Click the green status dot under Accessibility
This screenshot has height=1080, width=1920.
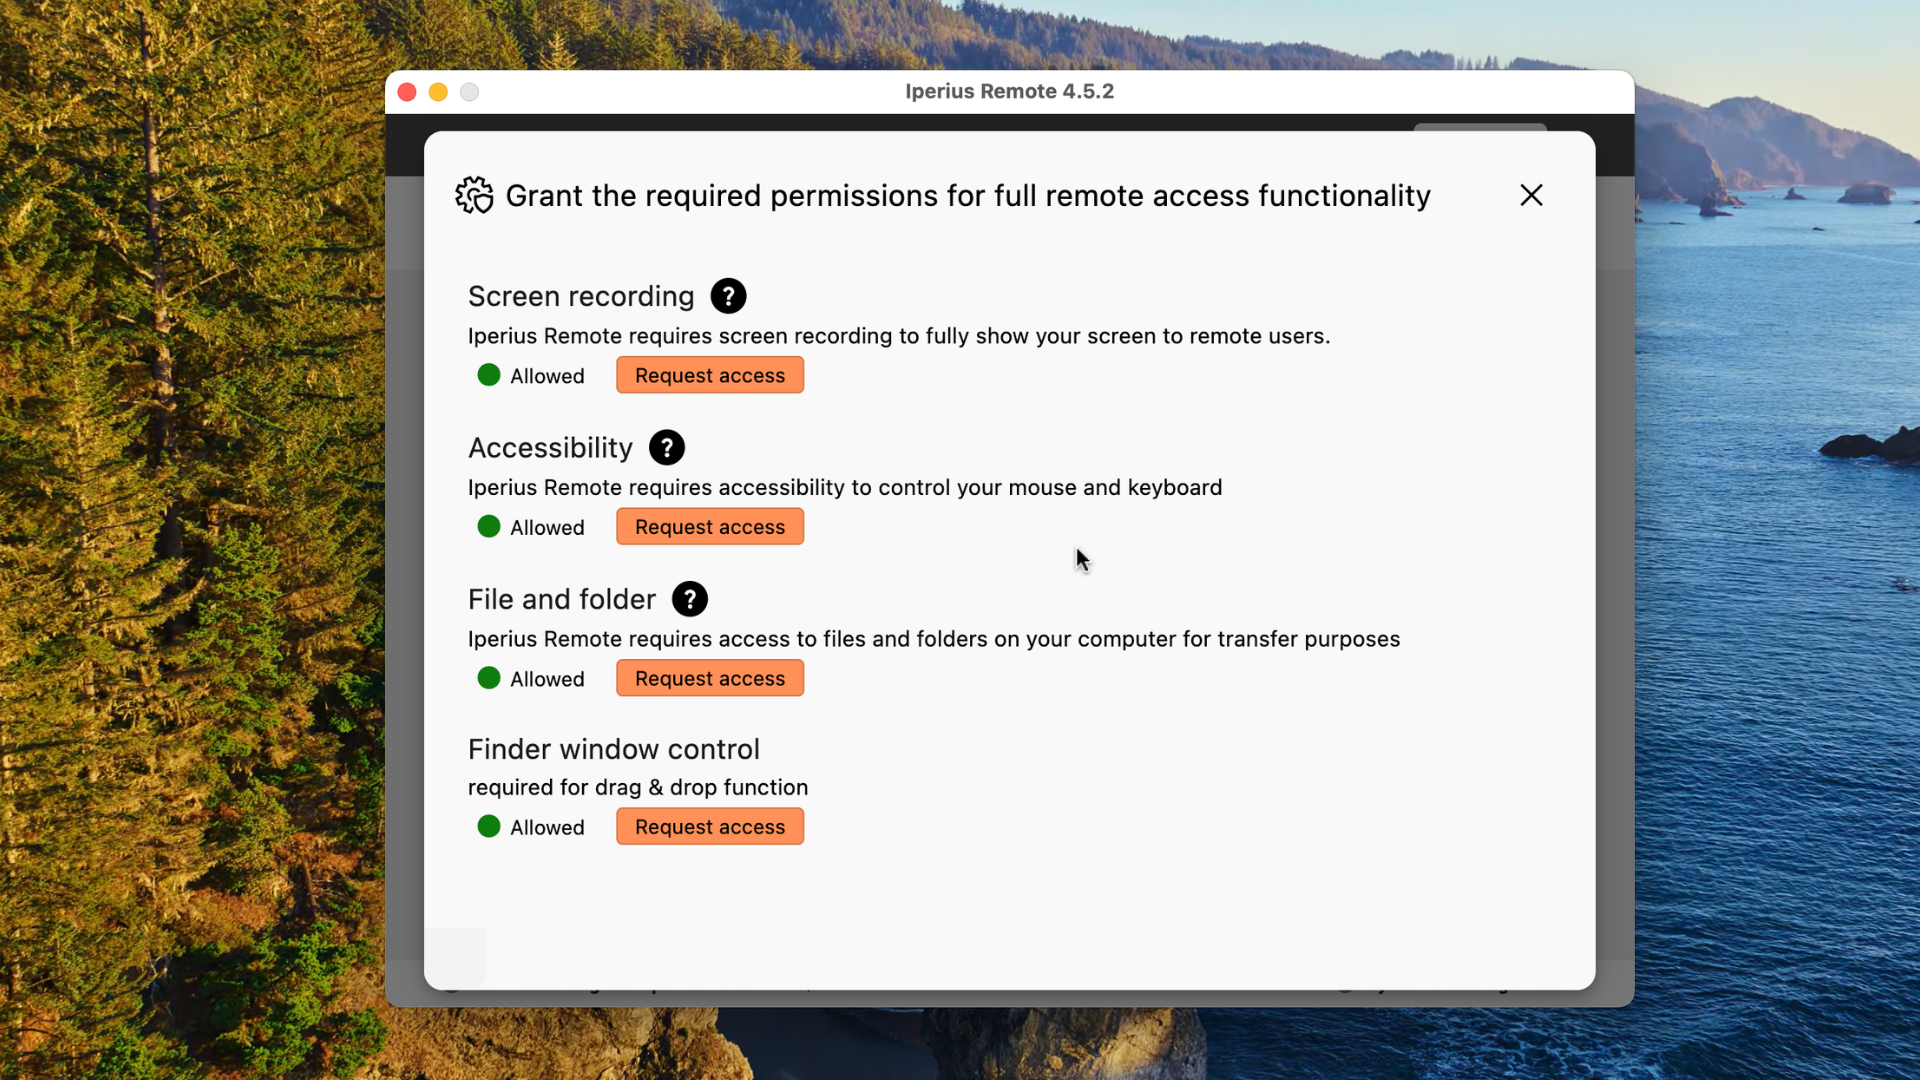tap(489, 526)
